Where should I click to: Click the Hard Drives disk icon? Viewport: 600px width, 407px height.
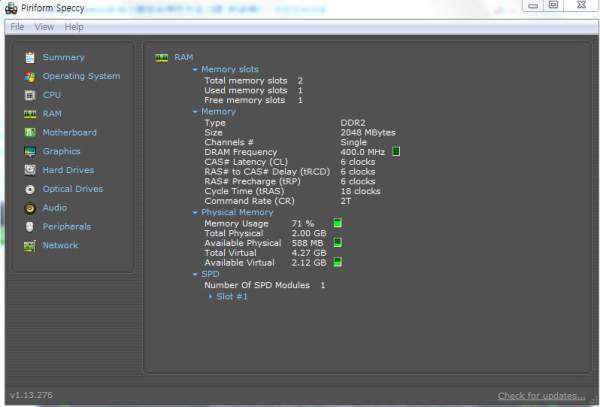[30, 170]
